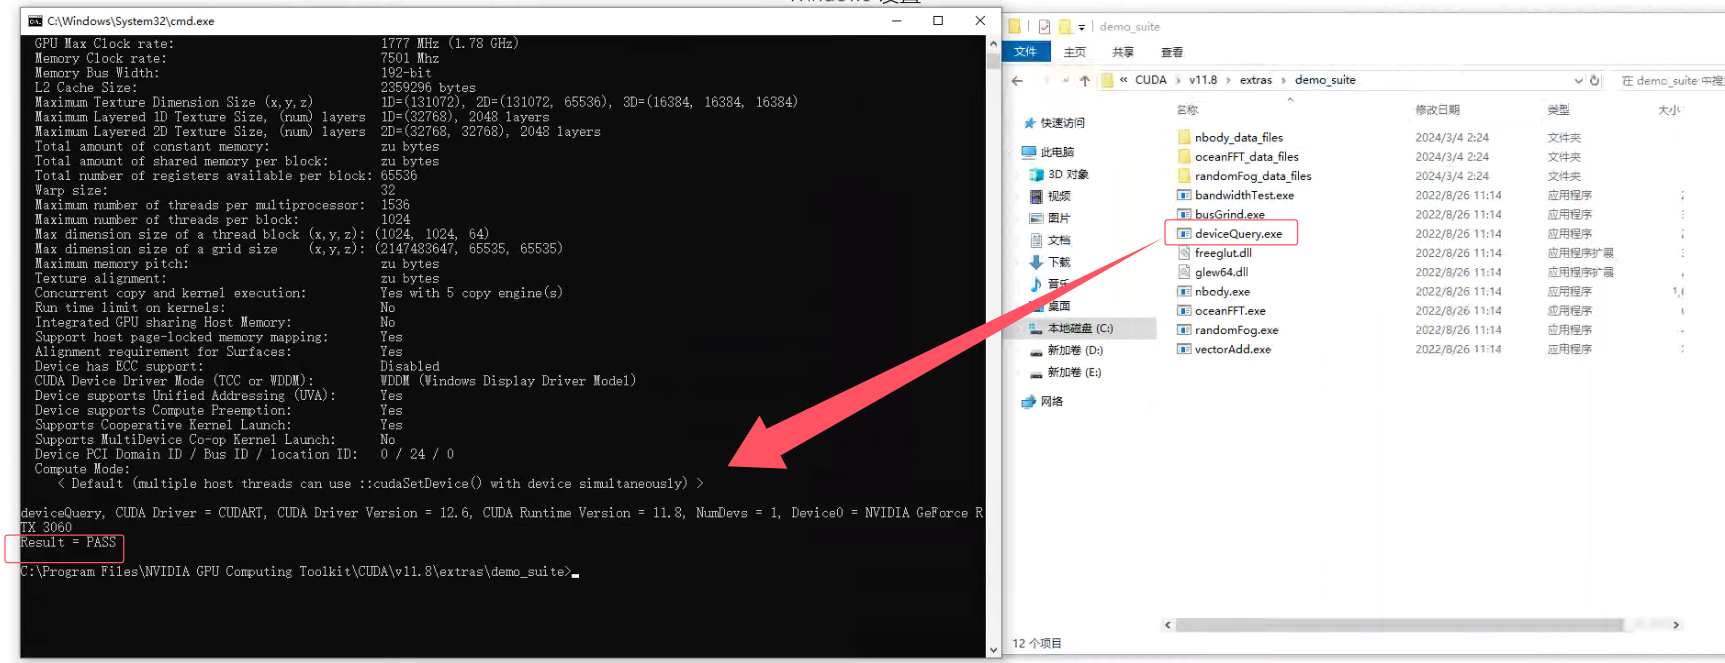Viewport: 1725px width, 663px height.
Task: Expand the breadcrumb chevron after v11.8
Action: 1229,80
